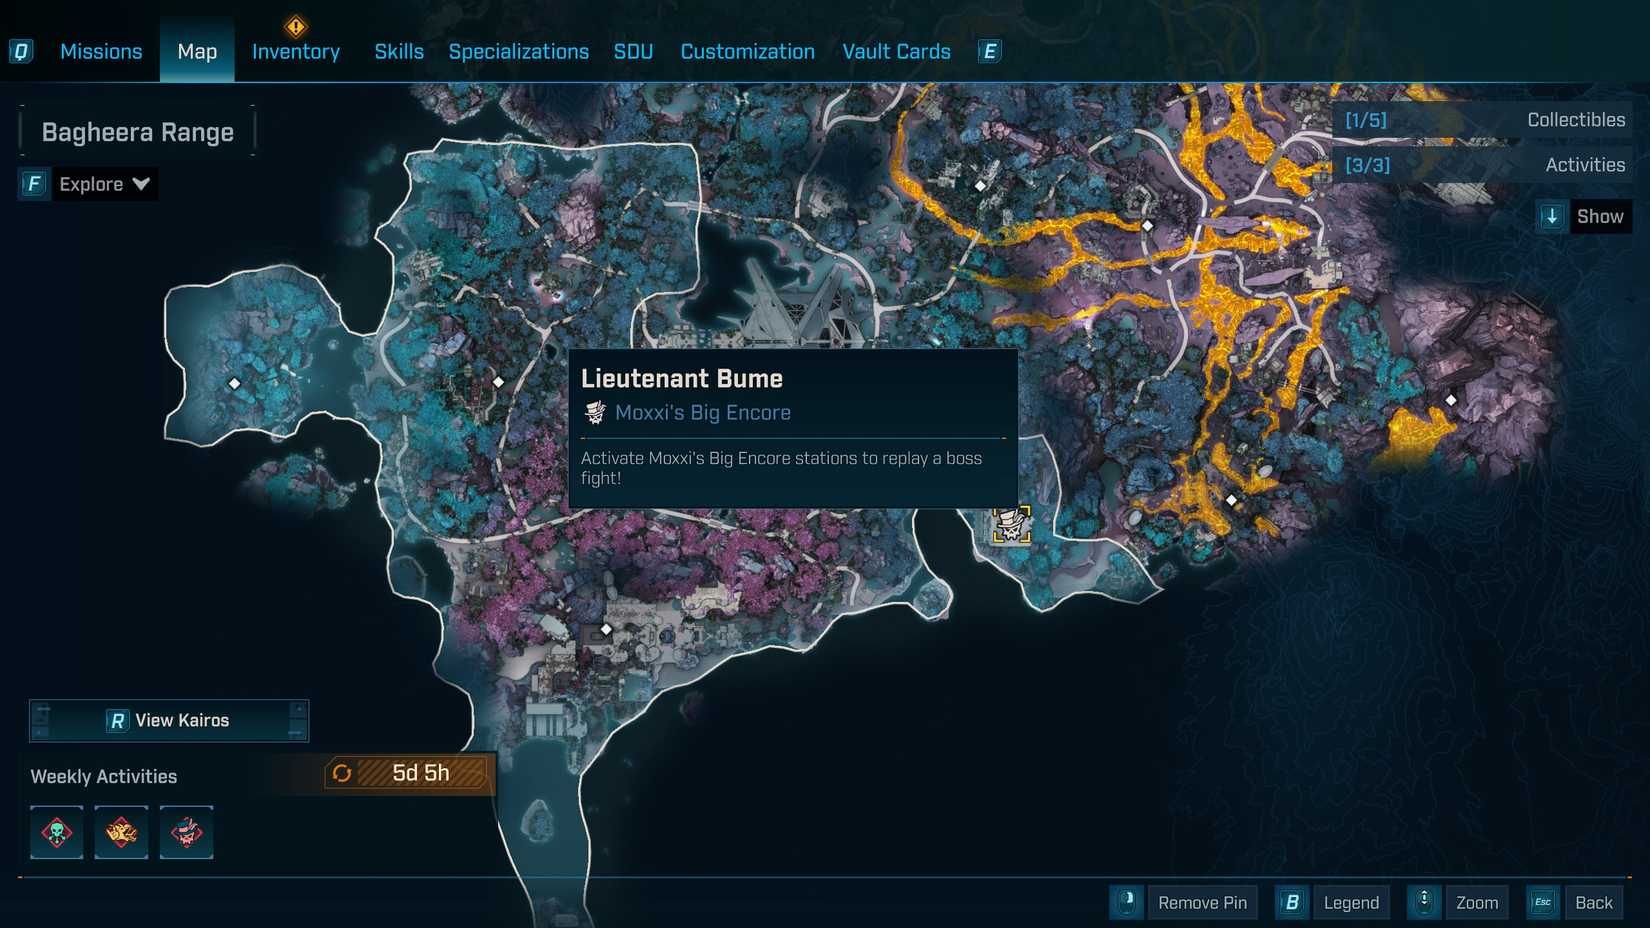Click the View Kairos button
The image size is (1650, 928).
(x=169, y=720)
